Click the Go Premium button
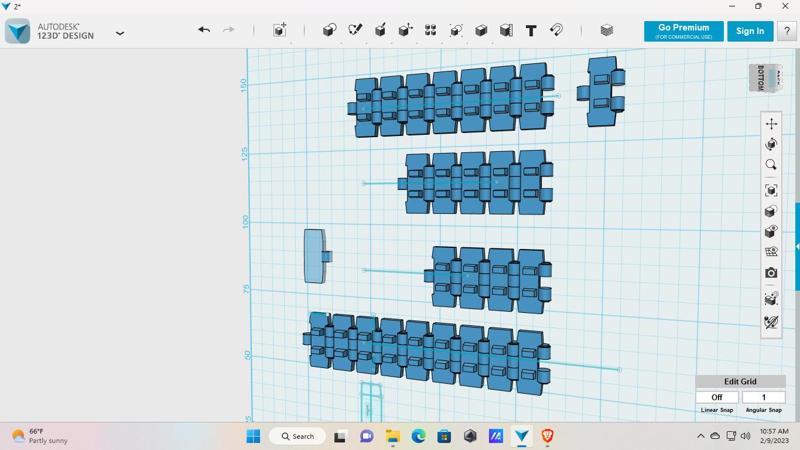This screenshot has width=800, height=450. click(x=683, y=31)
